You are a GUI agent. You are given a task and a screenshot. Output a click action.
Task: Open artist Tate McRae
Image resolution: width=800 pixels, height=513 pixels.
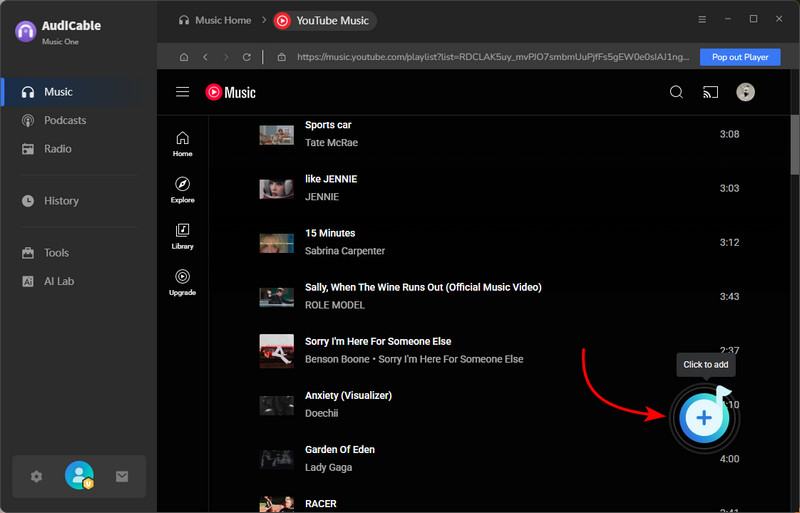tap(332, 143)
